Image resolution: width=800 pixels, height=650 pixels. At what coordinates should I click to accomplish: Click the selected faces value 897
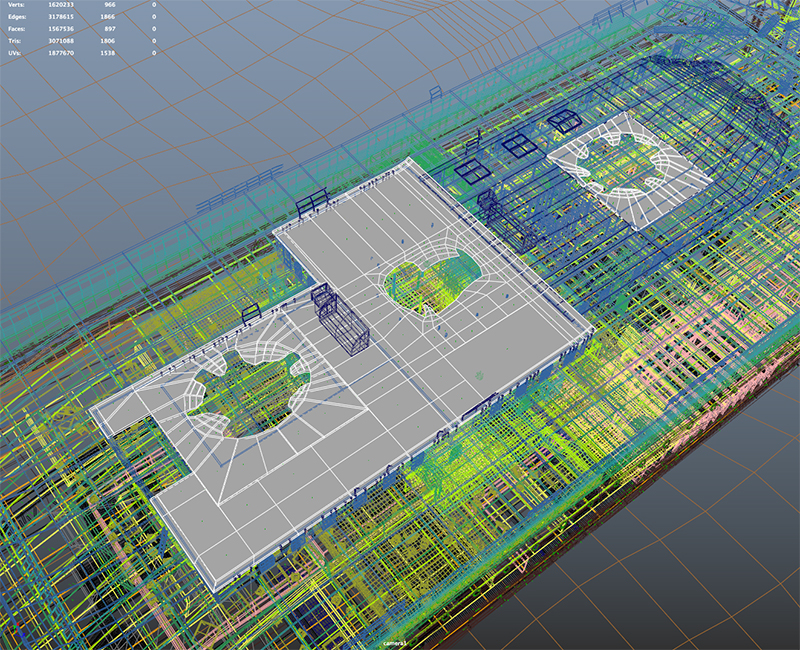[110, 29]
